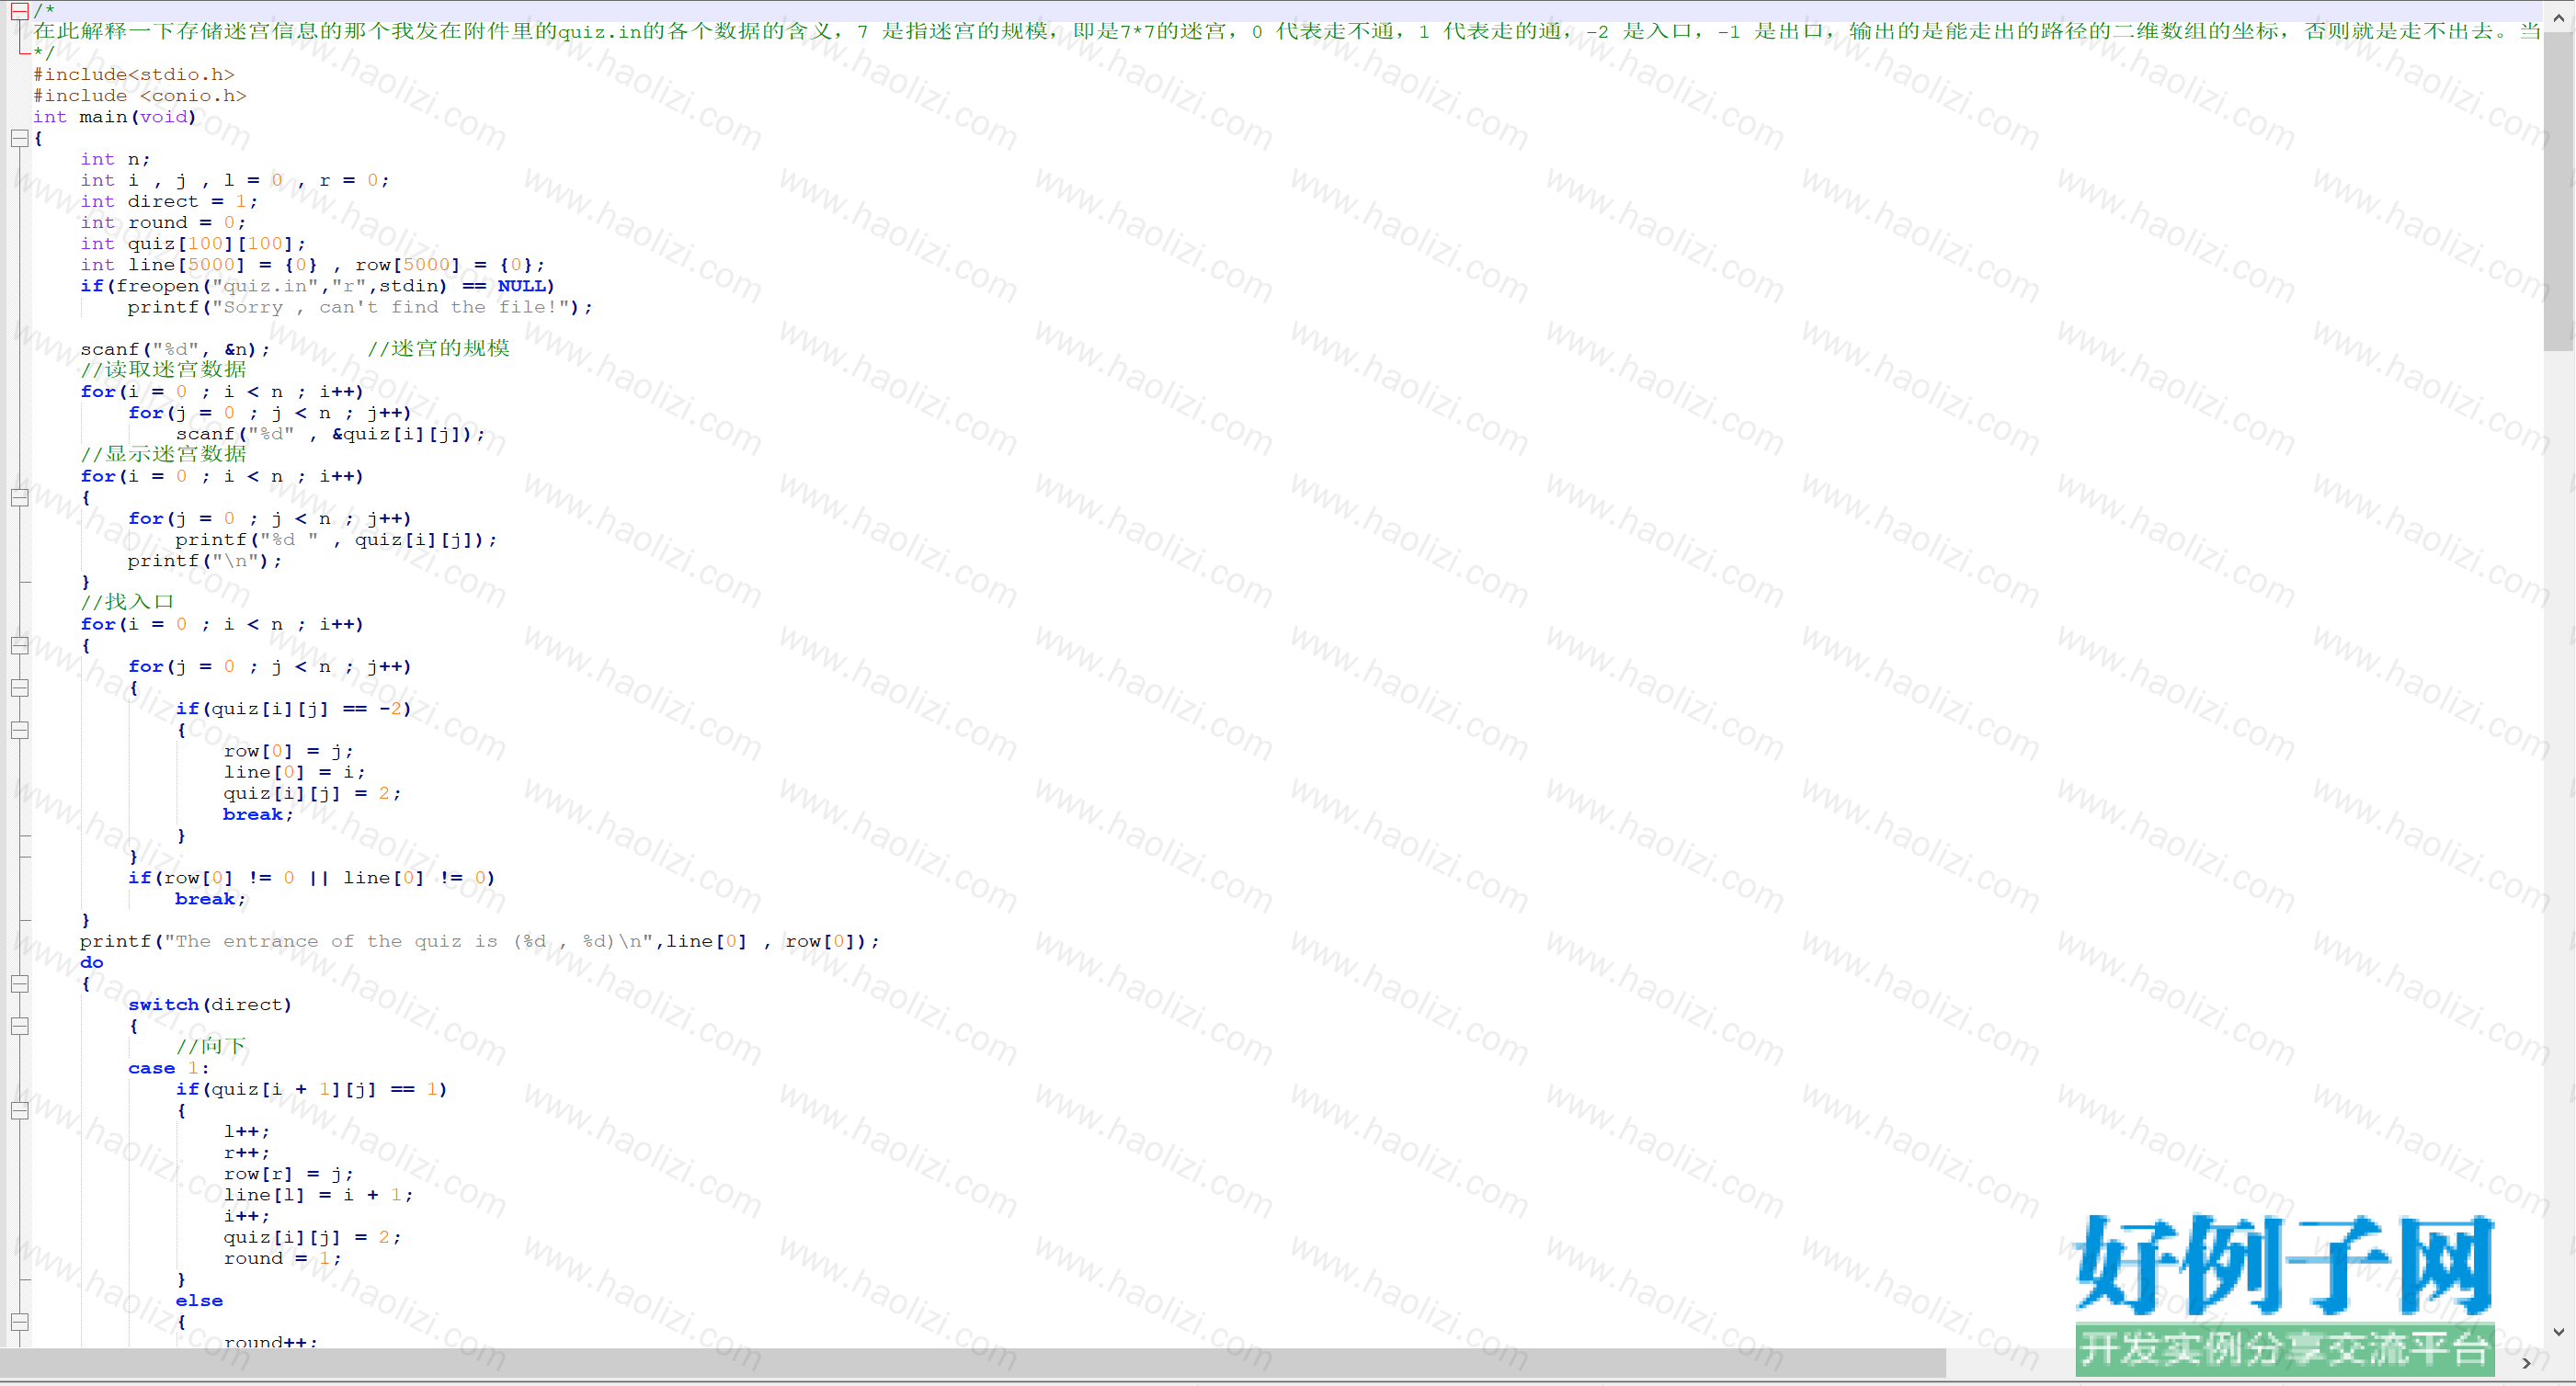Collapse main function at its opening brace

point(19,138)
